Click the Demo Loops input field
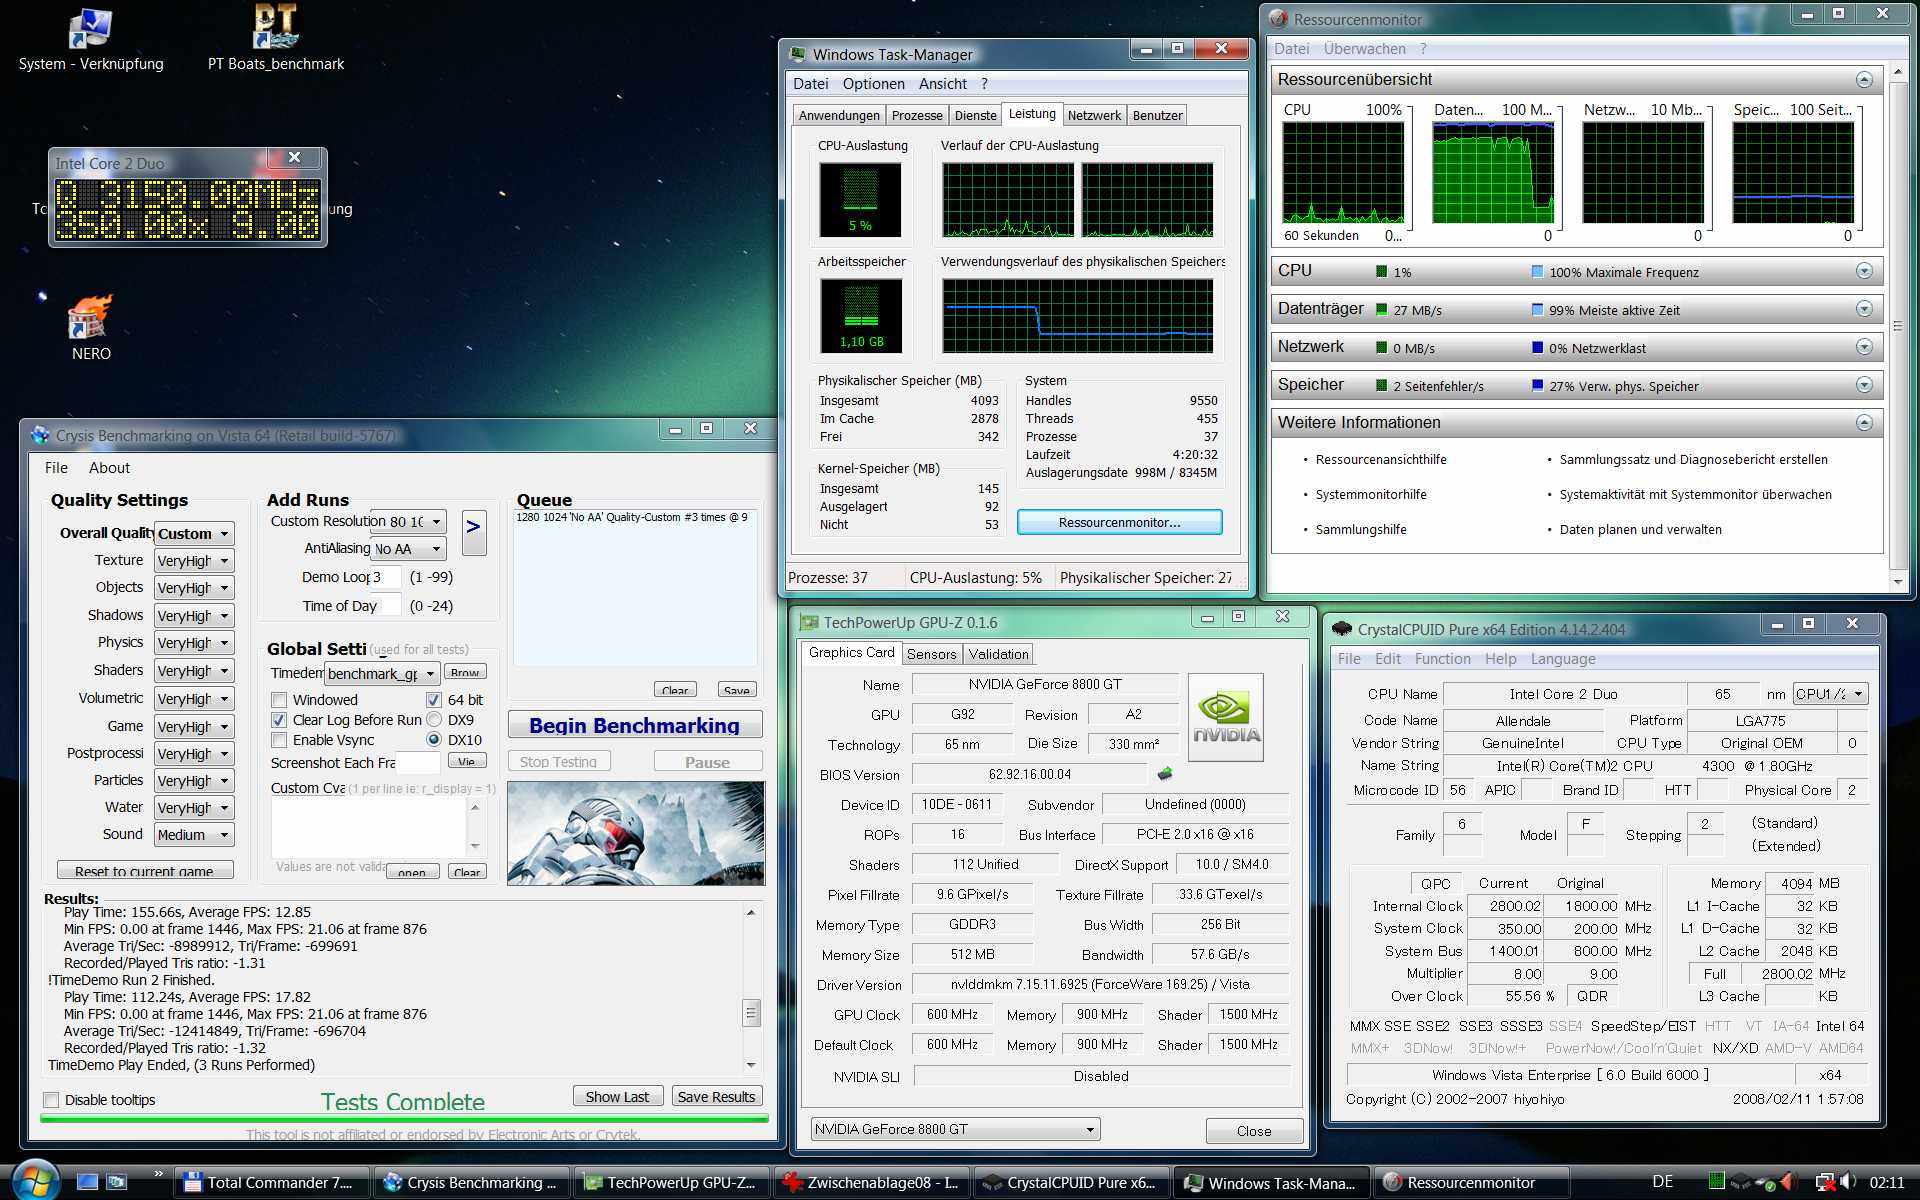 click(x=385, y=577)
